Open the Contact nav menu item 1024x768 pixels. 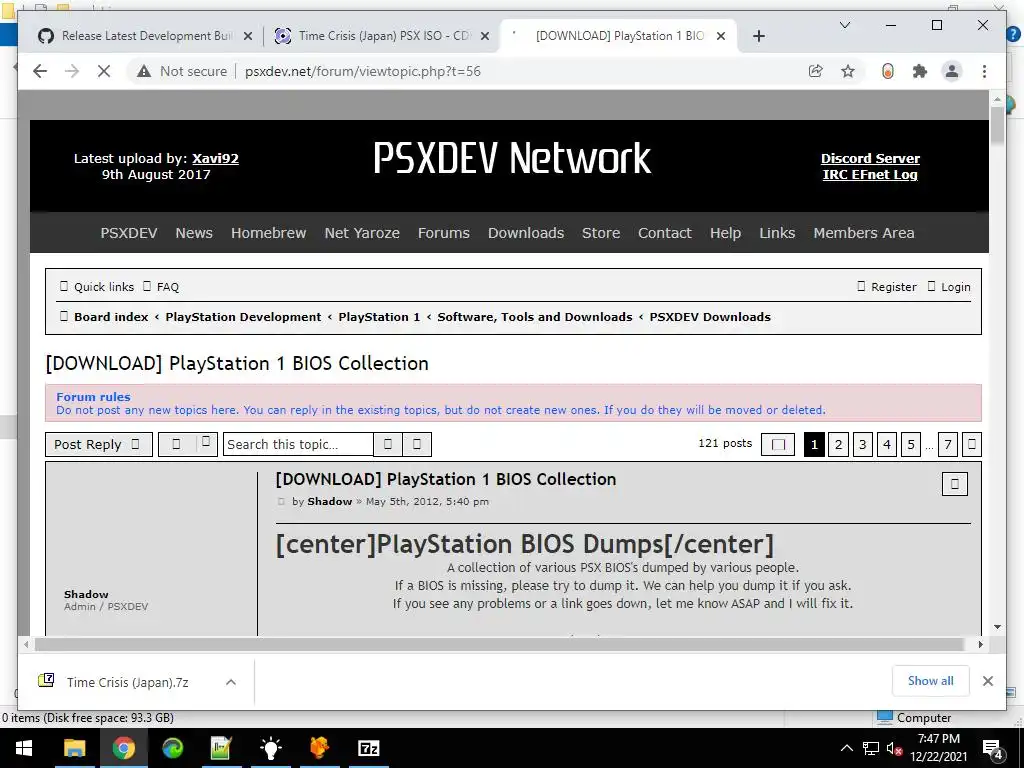[664, 232]
